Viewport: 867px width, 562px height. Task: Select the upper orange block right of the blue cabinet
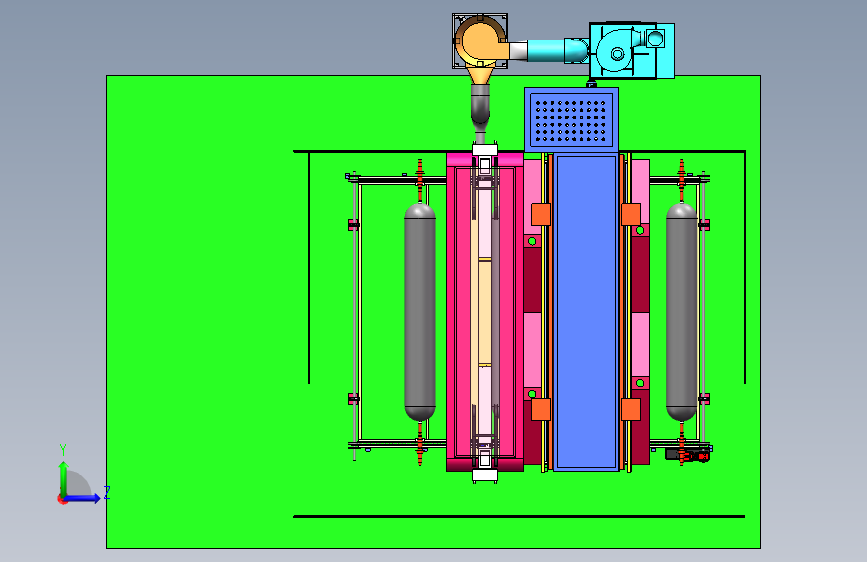coord(631,215)
